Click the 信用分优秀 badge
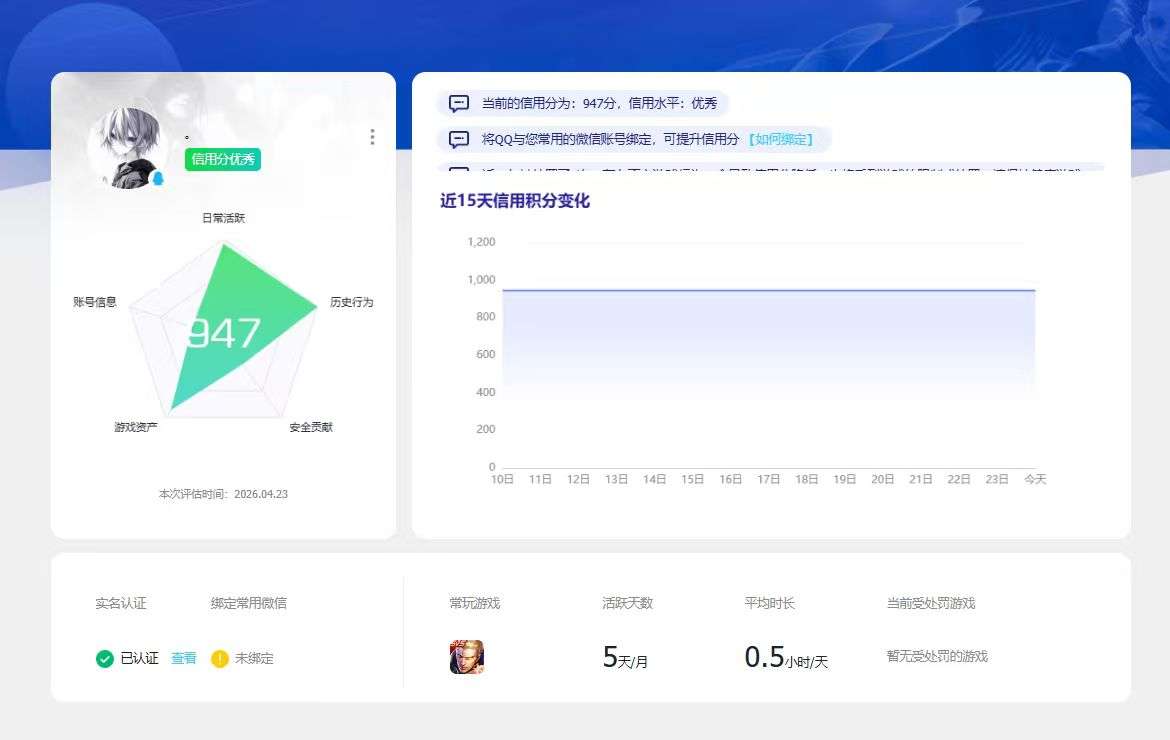The image size is (1170, 740). point(223,159)
